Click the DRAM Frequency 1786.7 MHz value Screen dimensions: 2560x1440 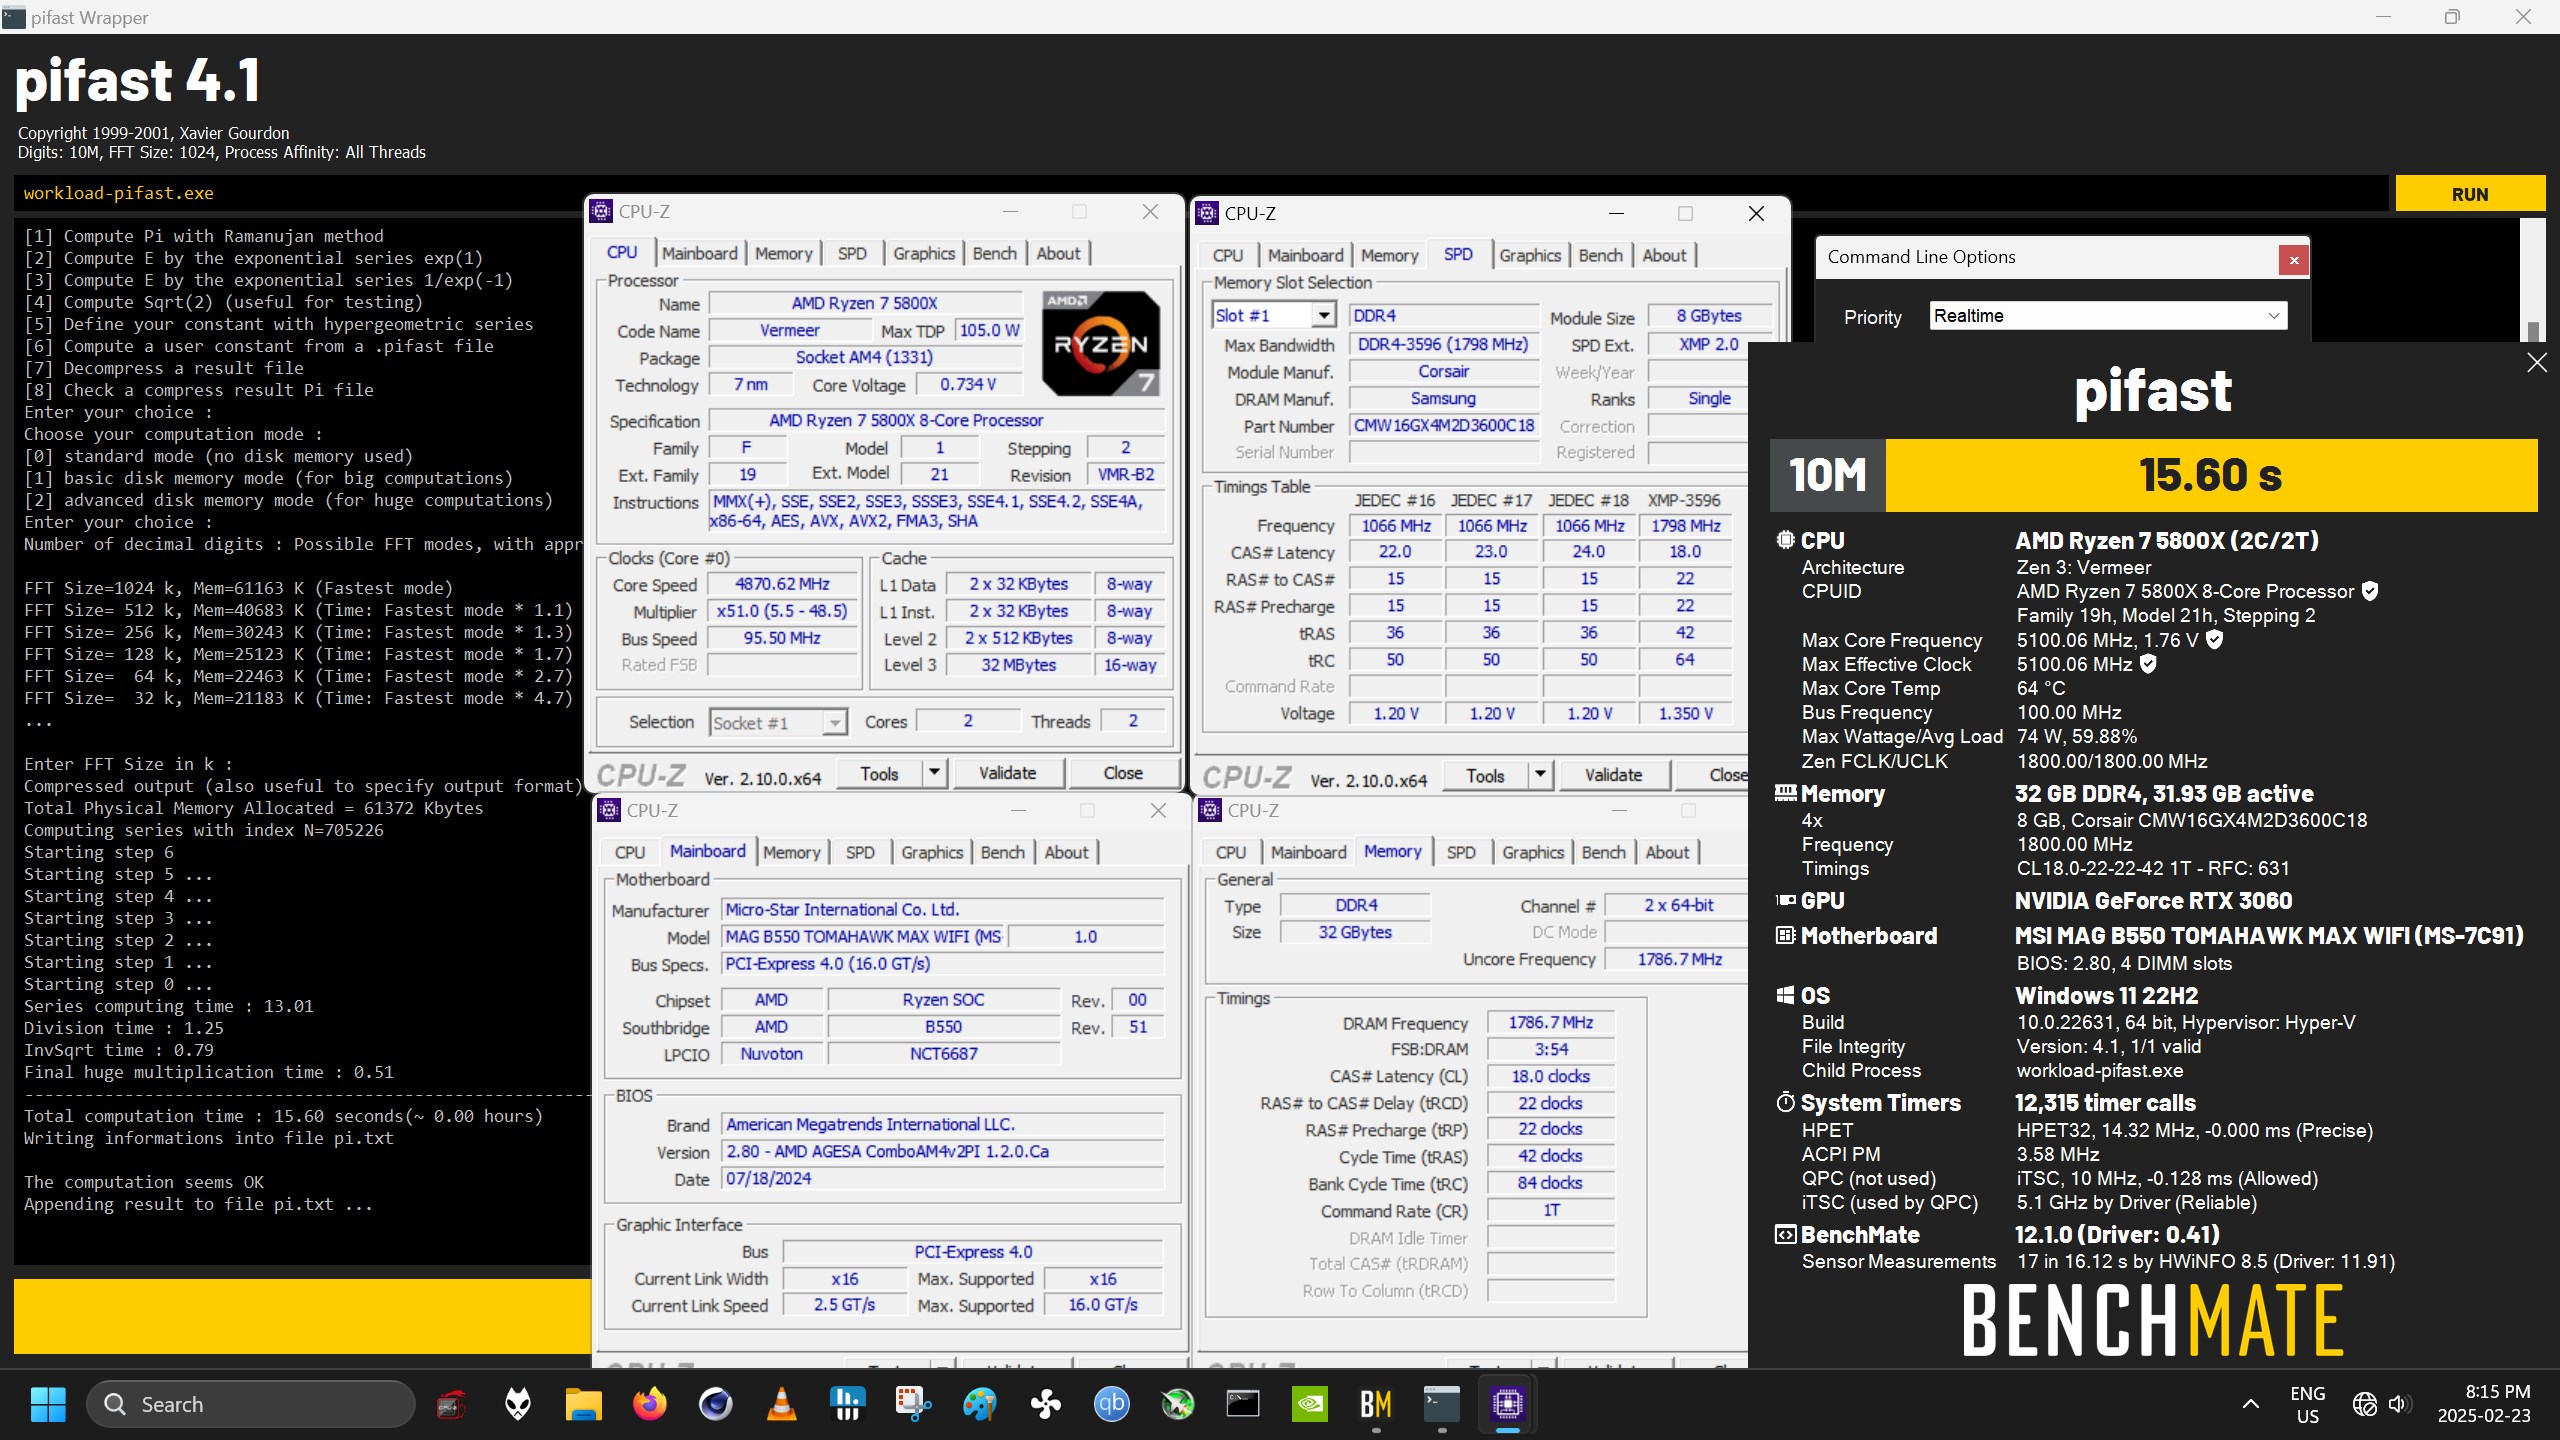coord(1550,1022)
